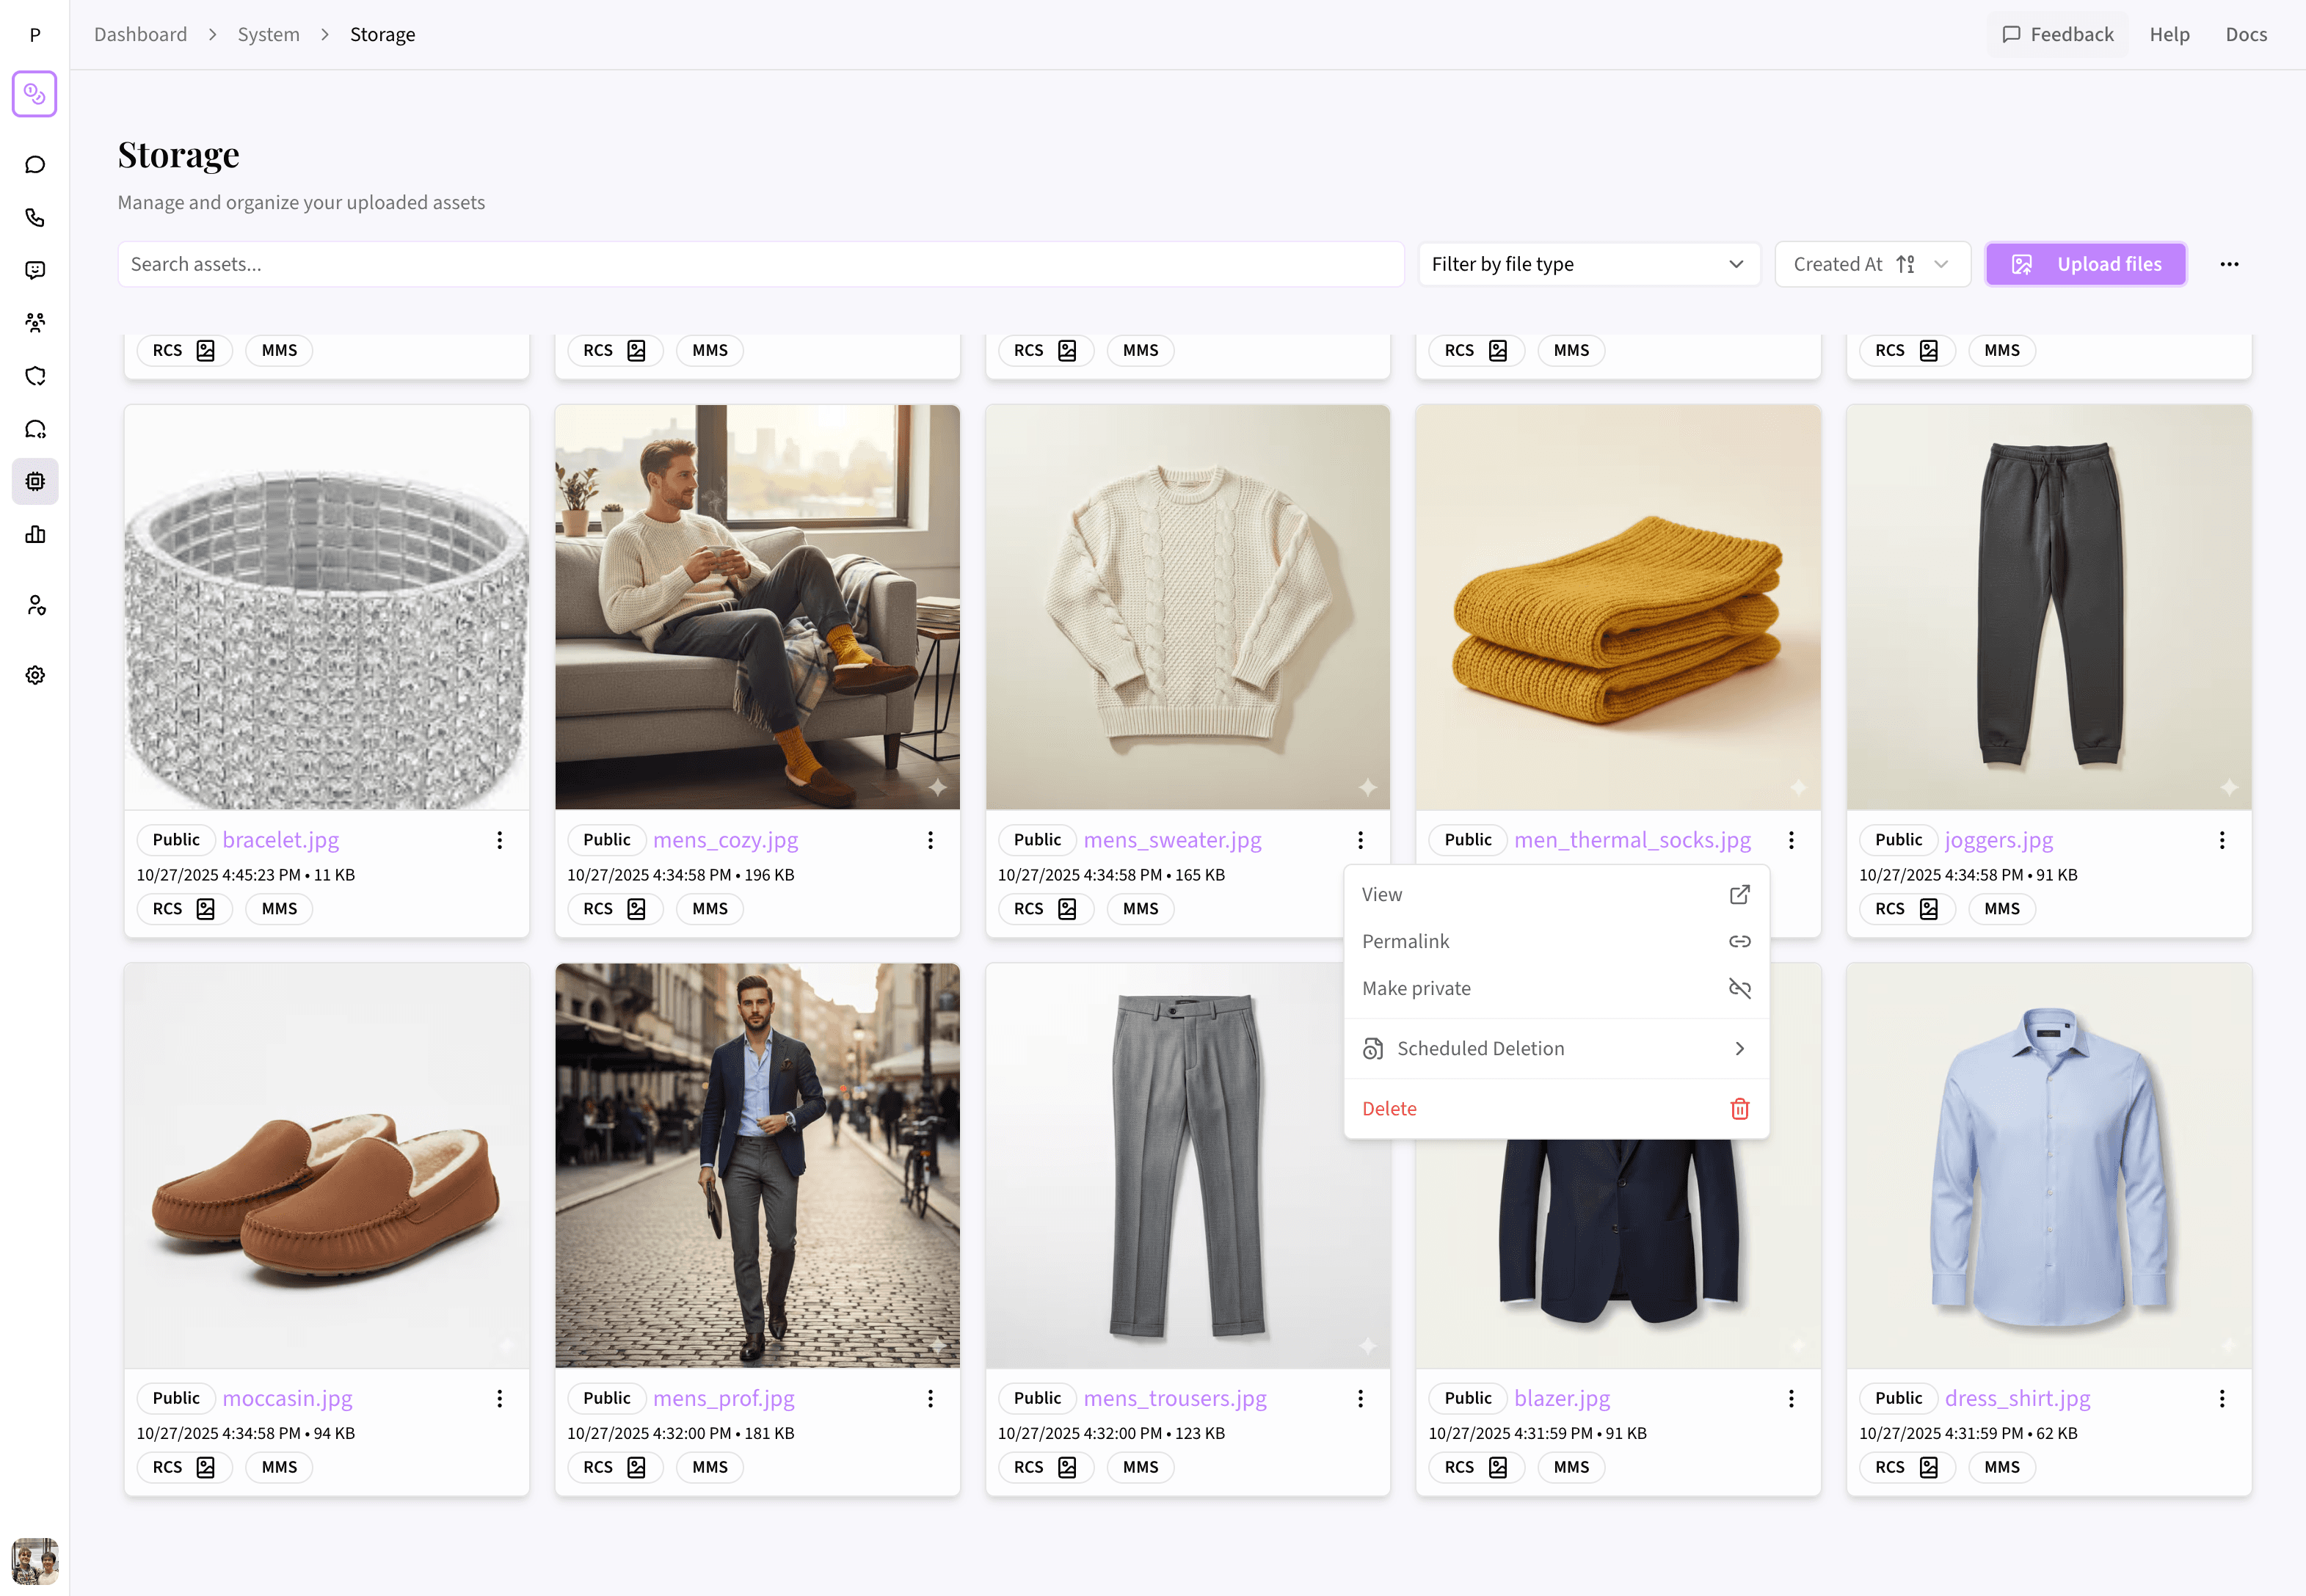
Task: Click the Upload files button
Action: pos(2085,264)
